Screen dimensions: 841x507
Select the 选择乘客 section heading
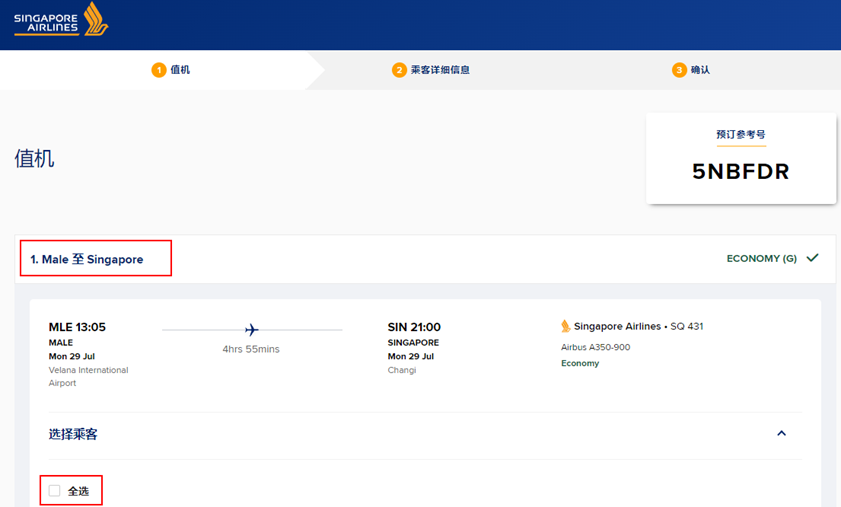[x=73, y=434]
